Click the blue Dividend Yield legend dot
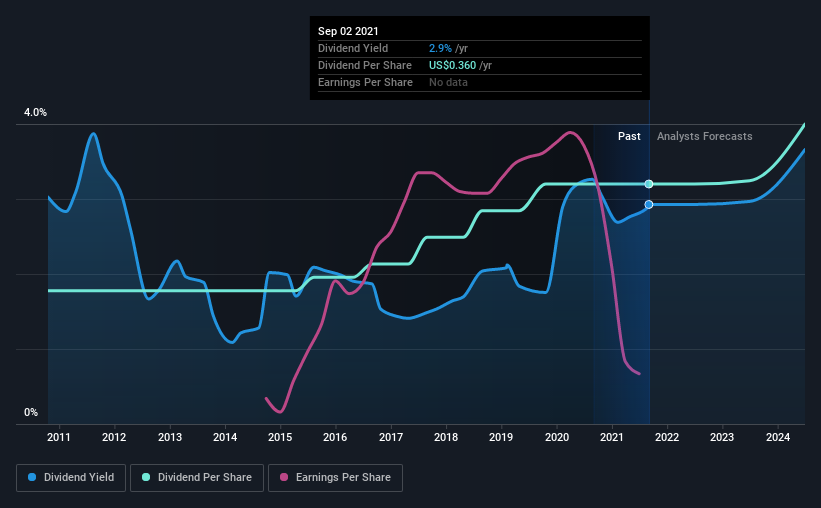 tap(32, 477)
